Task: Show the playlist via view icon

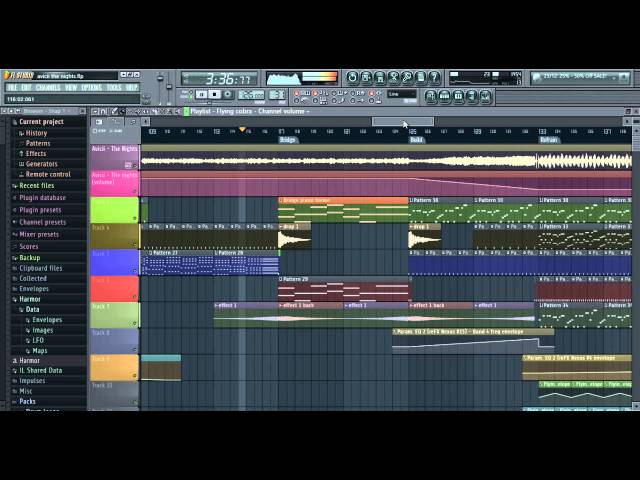Action: [431, 97]
